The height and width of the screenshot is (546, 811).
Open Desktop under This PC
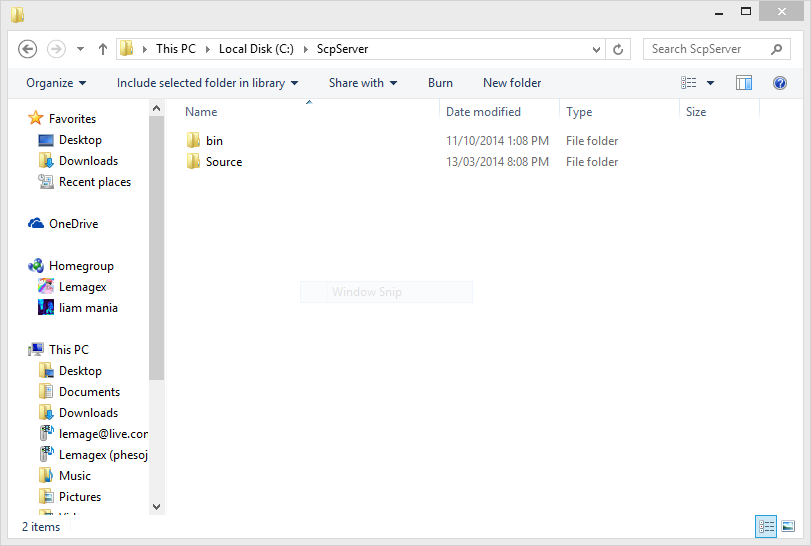point(80,371)
